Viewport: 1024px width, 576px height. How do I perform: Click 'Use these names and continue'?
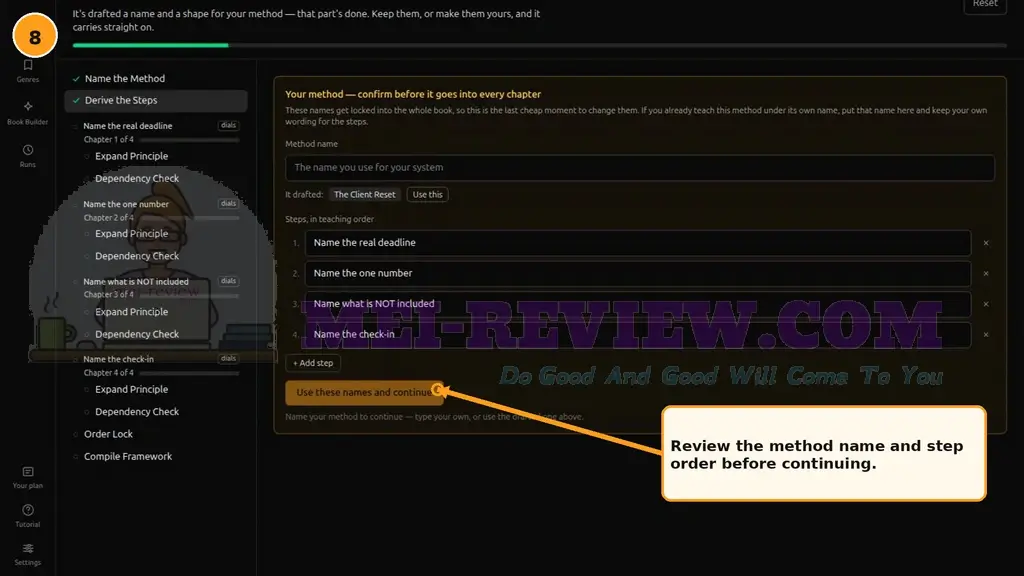tap(364, 392)
